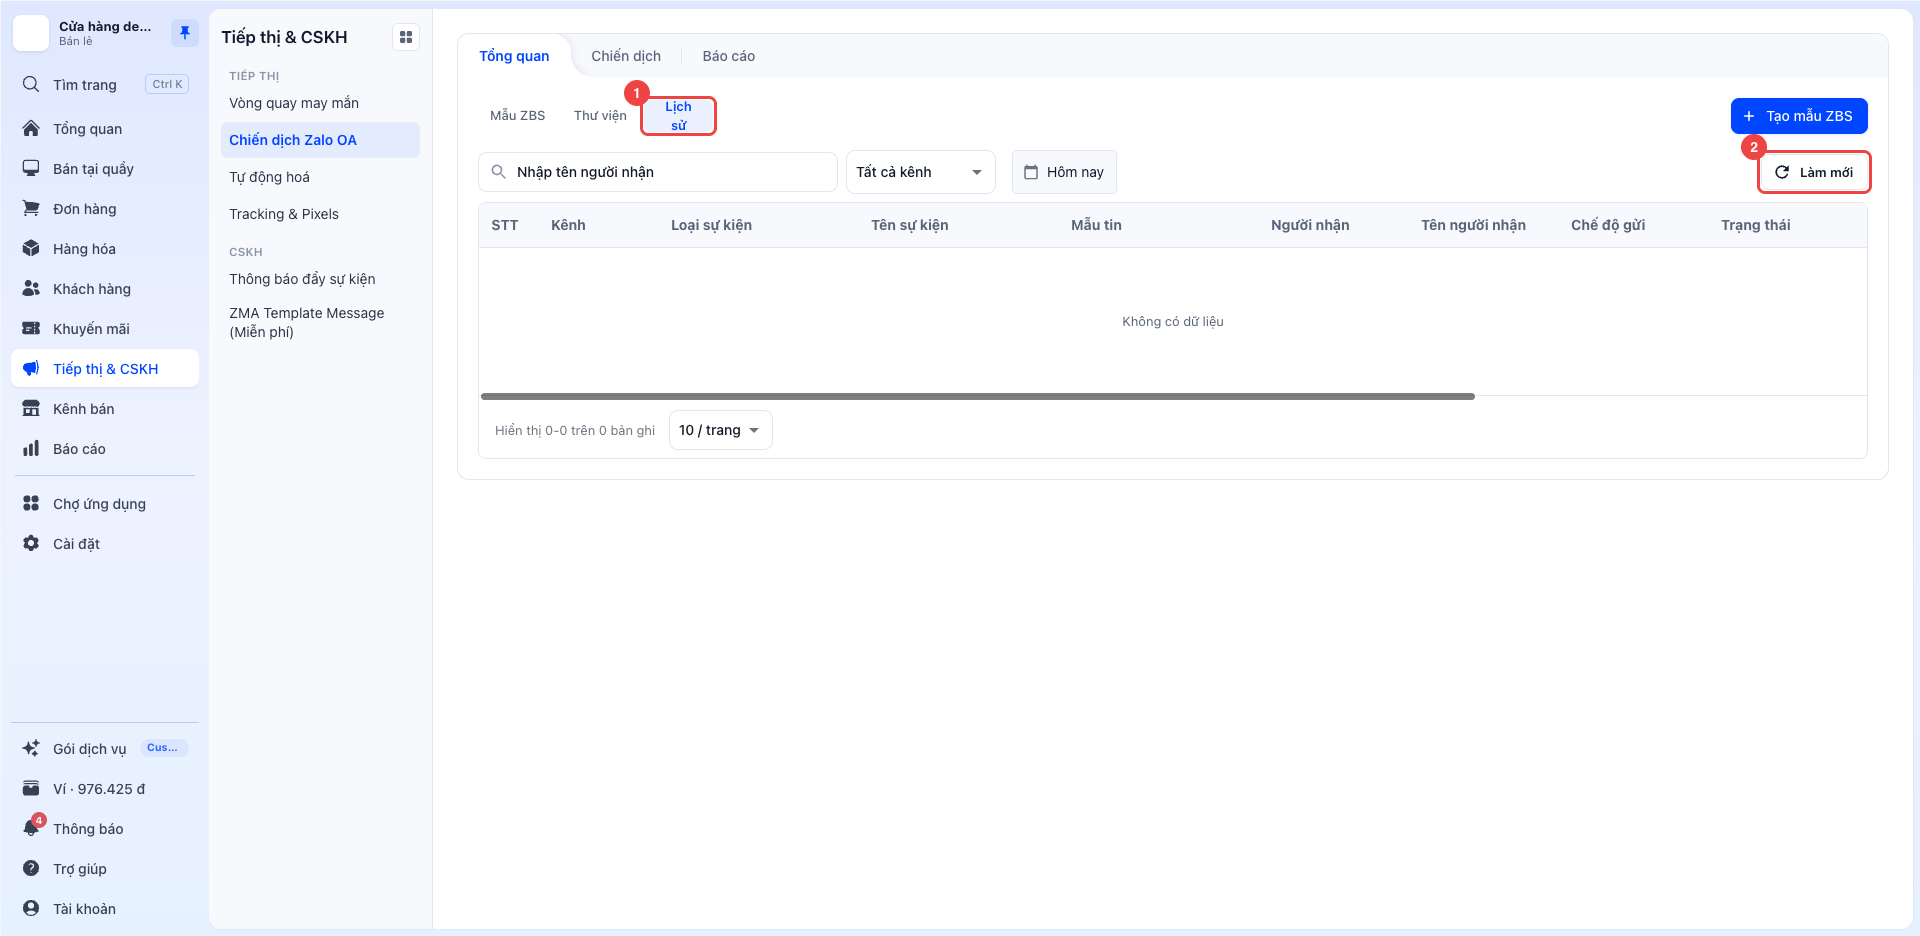
Task: Click the Tạo mẫu ZBS button
Action: pos(1799,116)
